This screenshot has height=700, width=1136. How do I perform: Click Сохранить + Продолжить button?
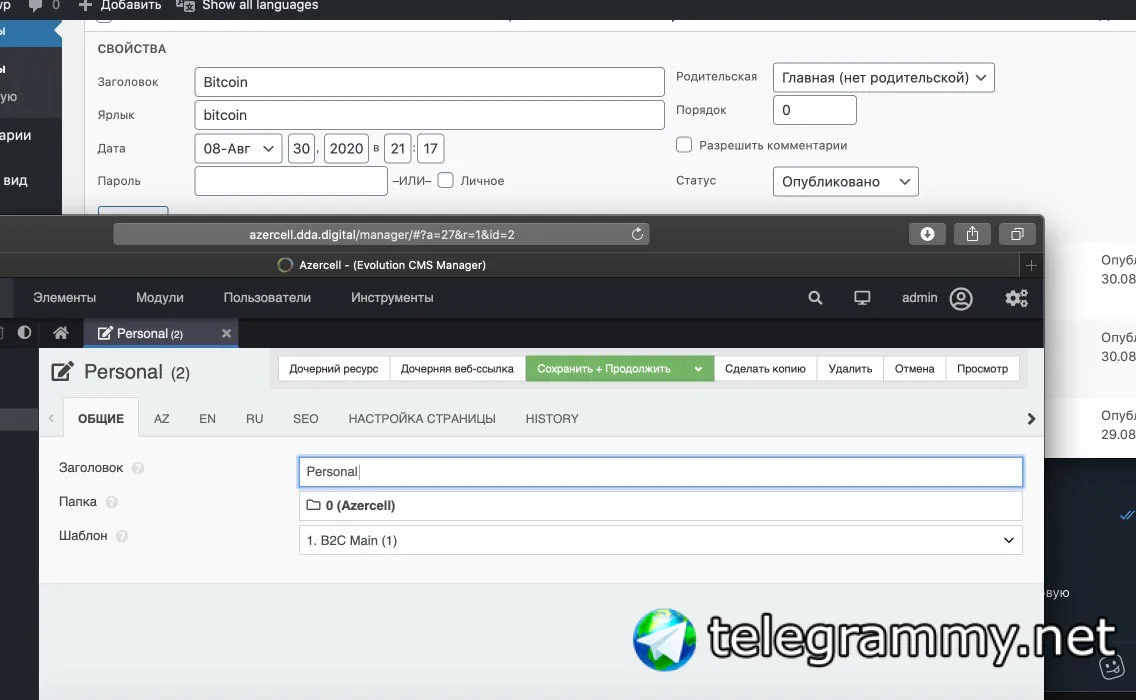(604, 368)
